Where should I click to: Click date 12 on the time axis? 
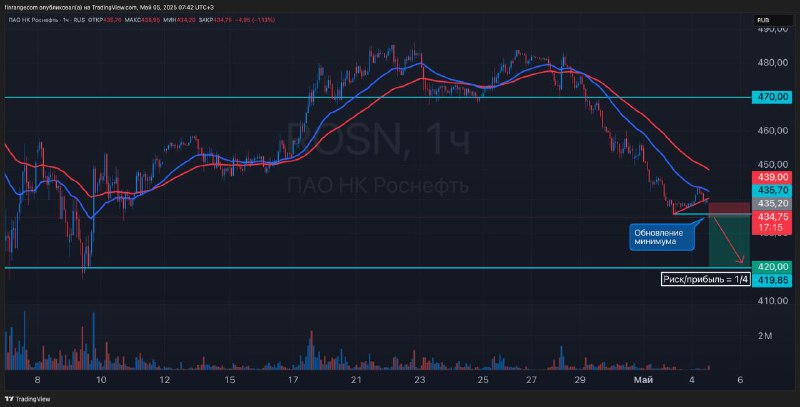click(164, 380)
